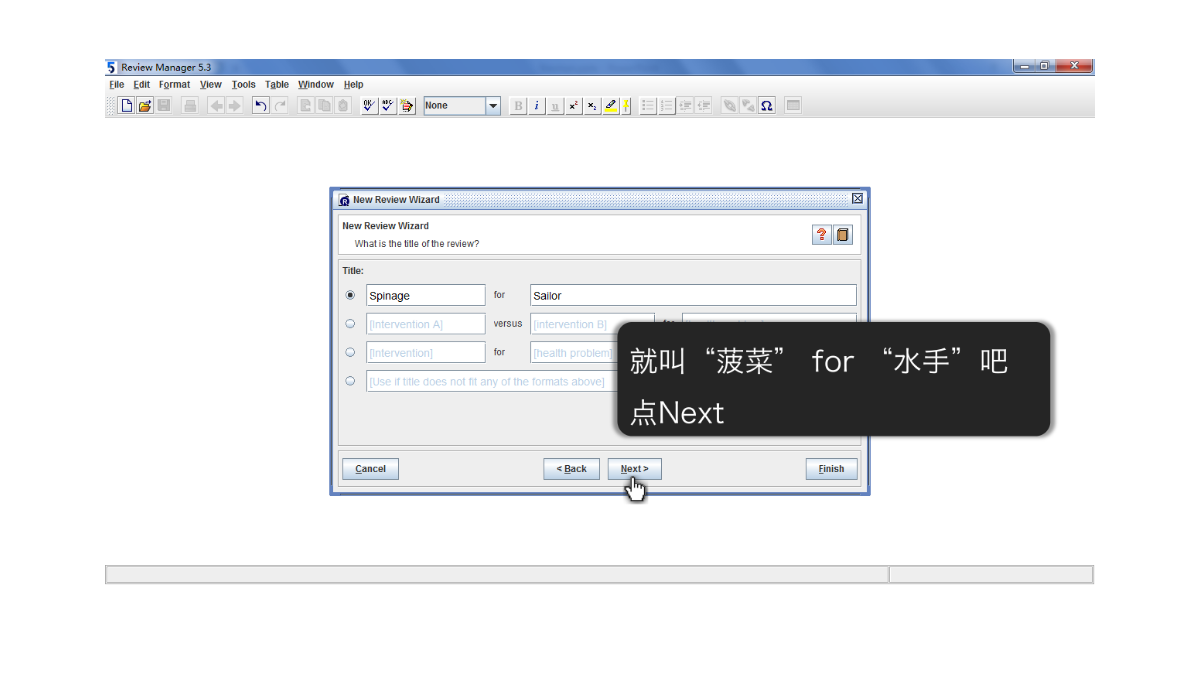Click the Subscript formatting icon
This screenshot has width=1200, height=675.
click(592, 105)
